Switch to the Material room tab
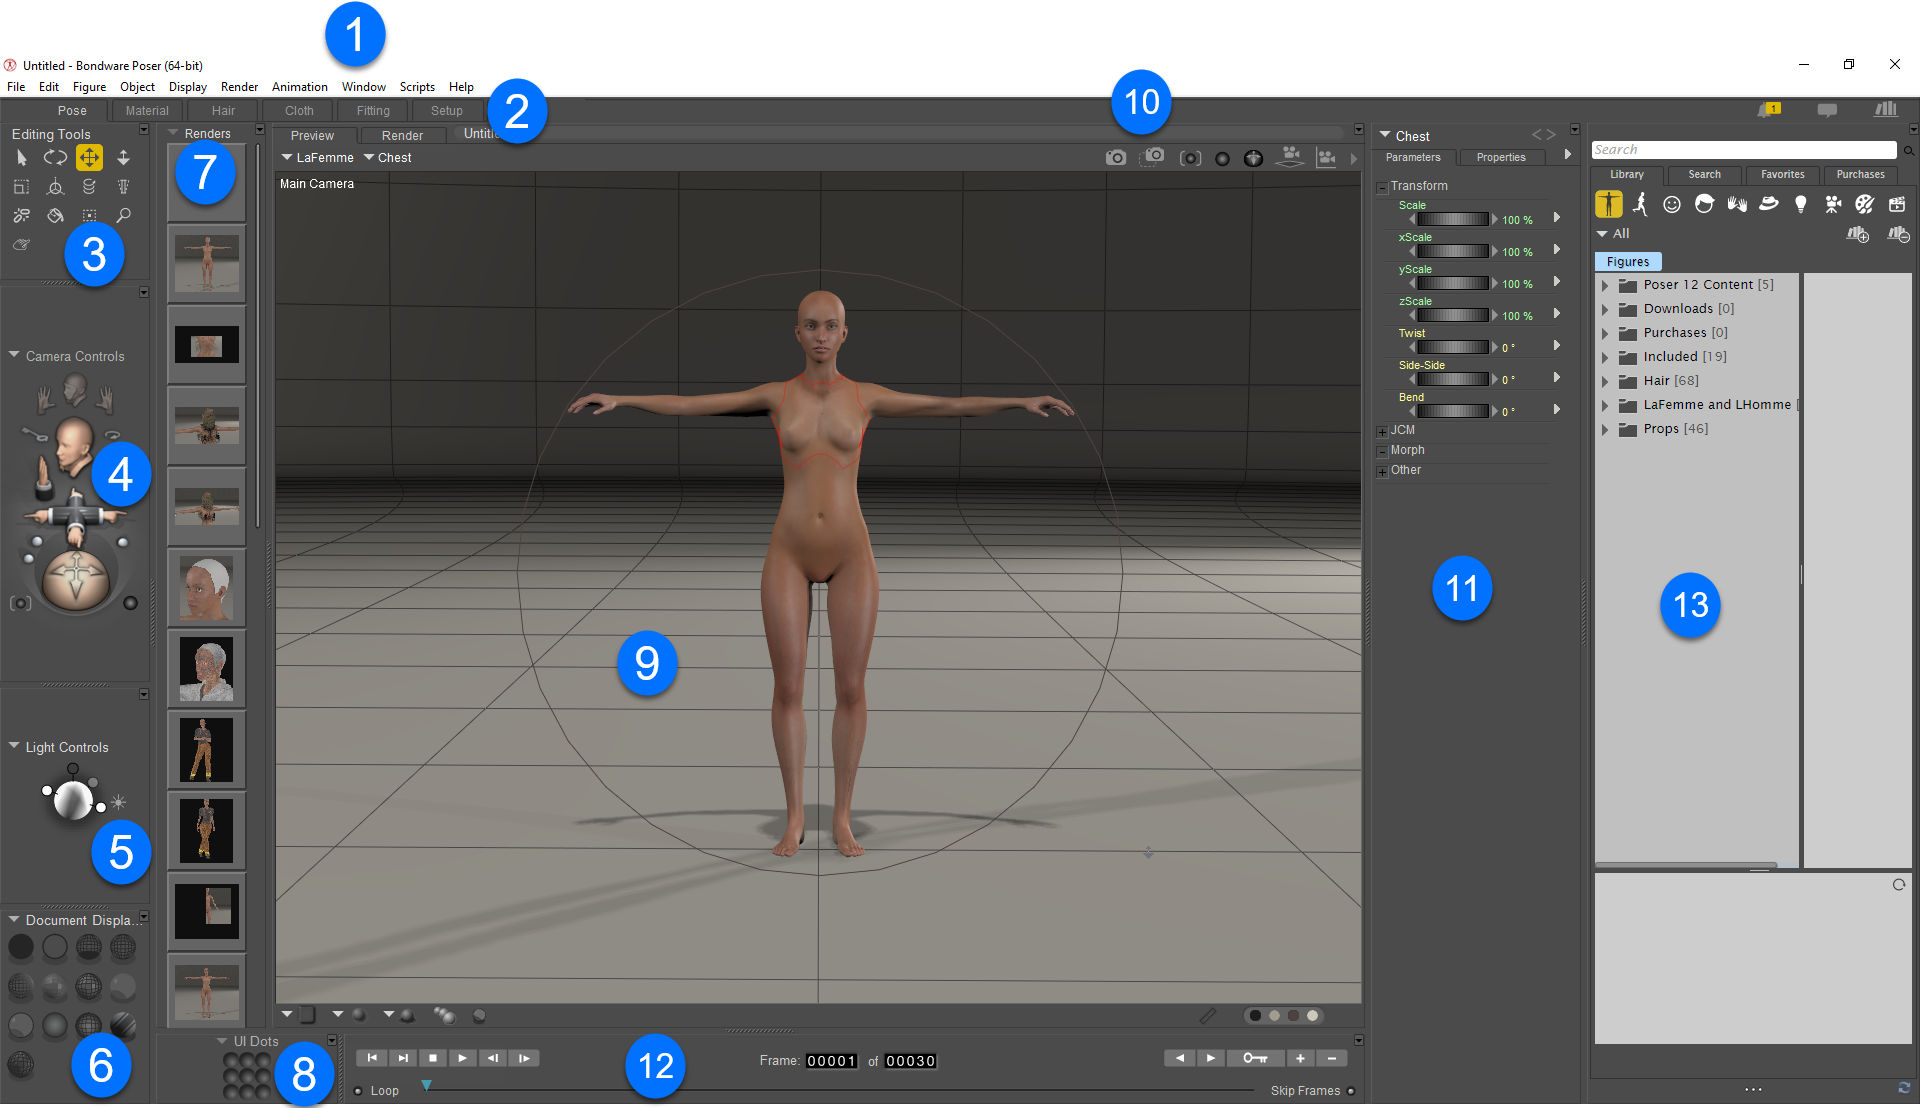 pos(147,111)
